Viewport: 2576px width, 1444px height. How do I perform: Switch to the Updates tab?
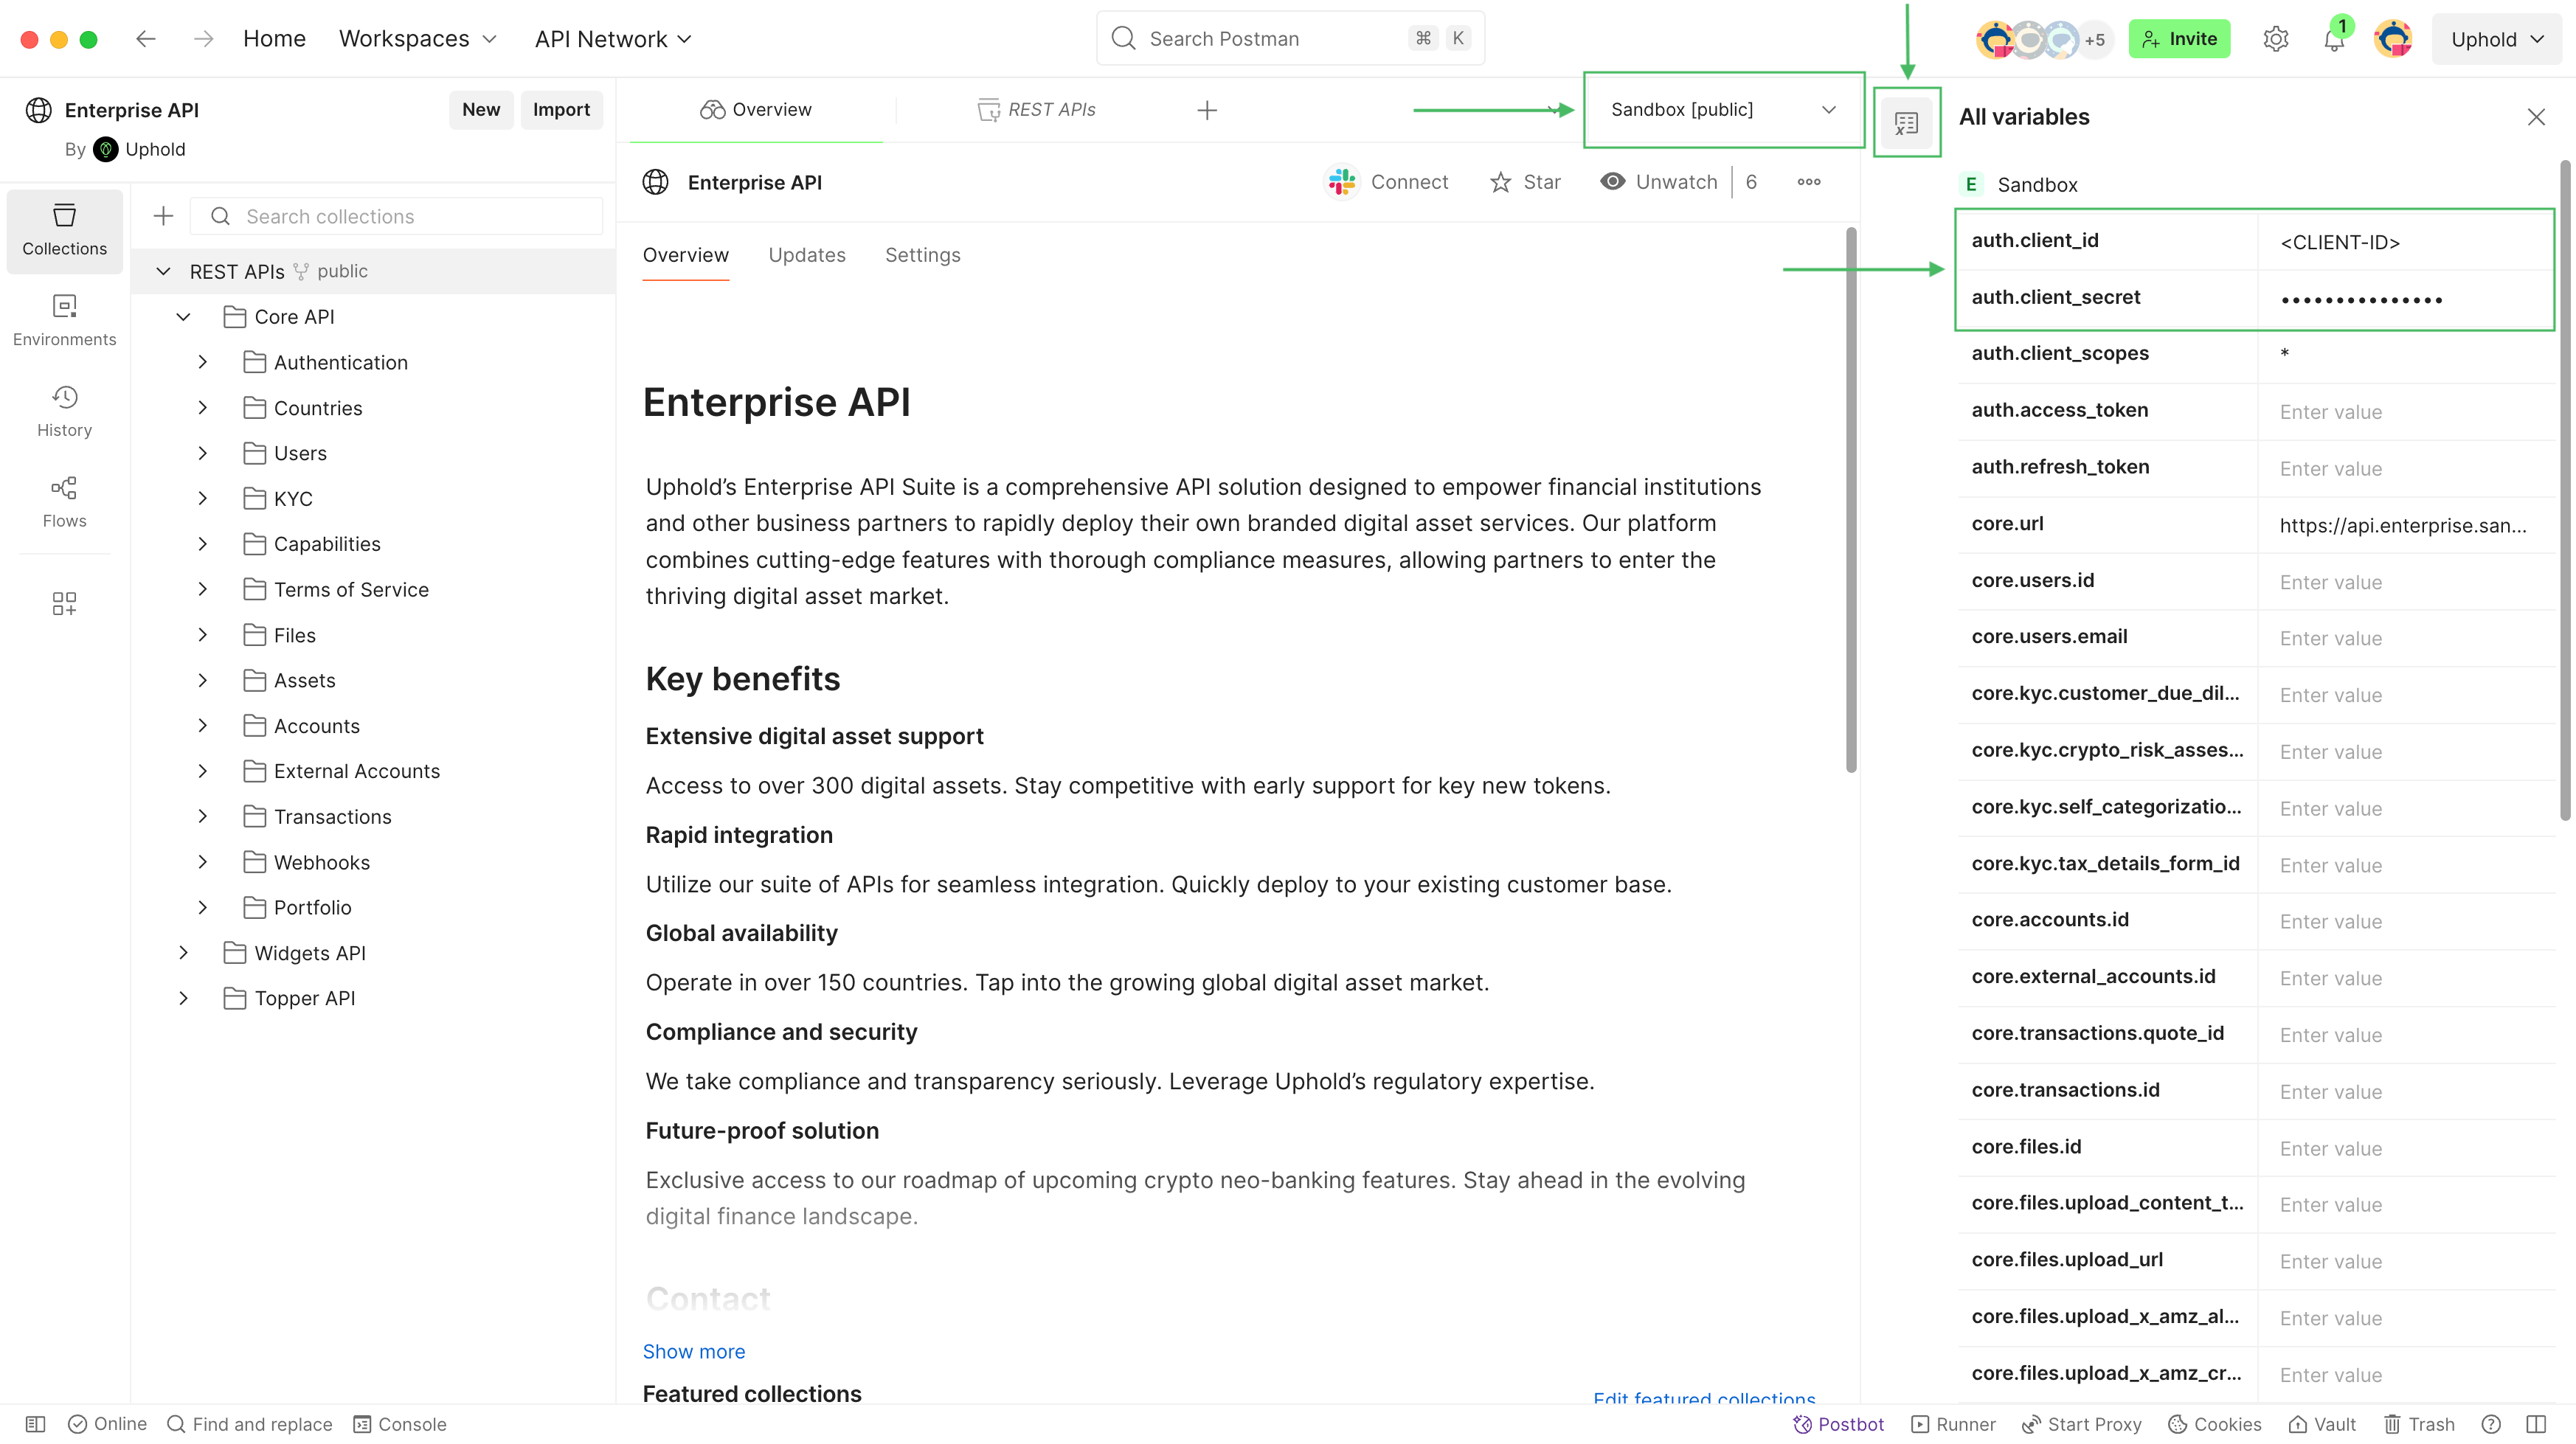point(807,255)
